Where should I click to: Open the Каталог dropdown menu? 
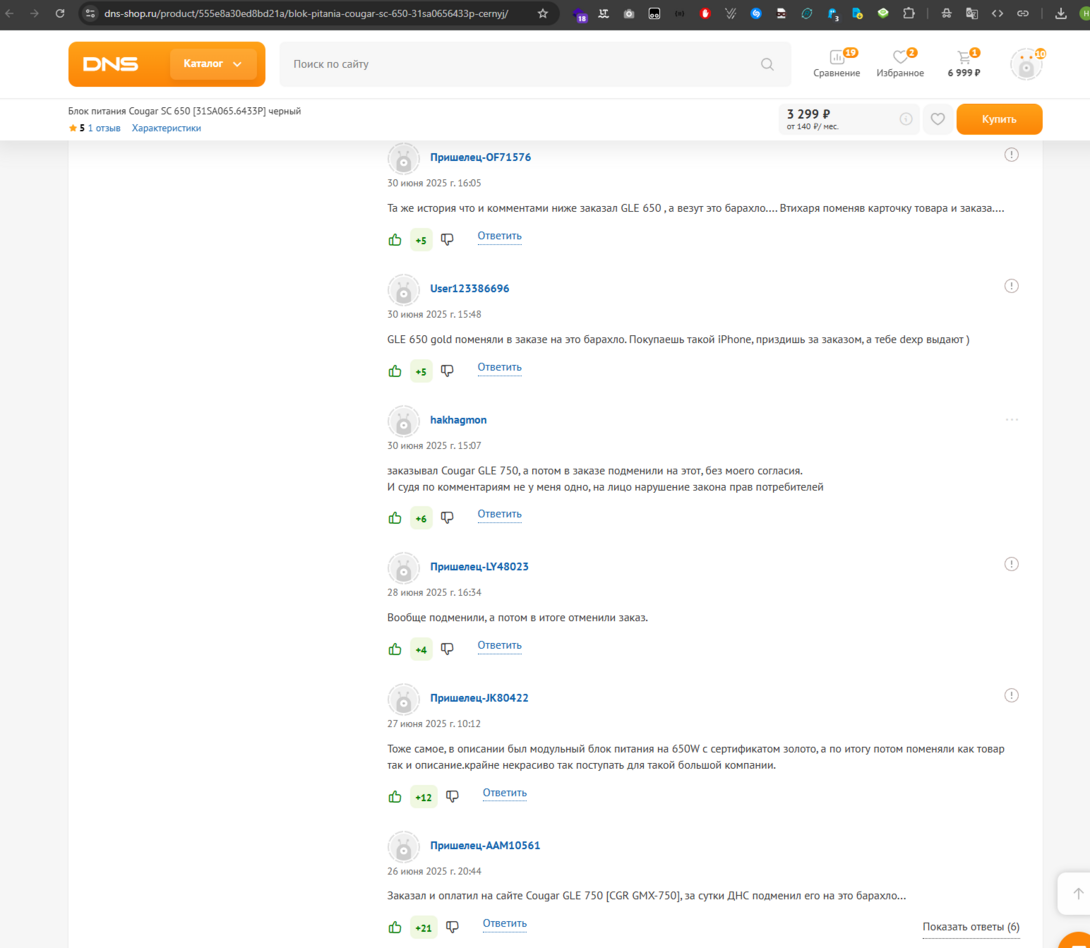212,64
